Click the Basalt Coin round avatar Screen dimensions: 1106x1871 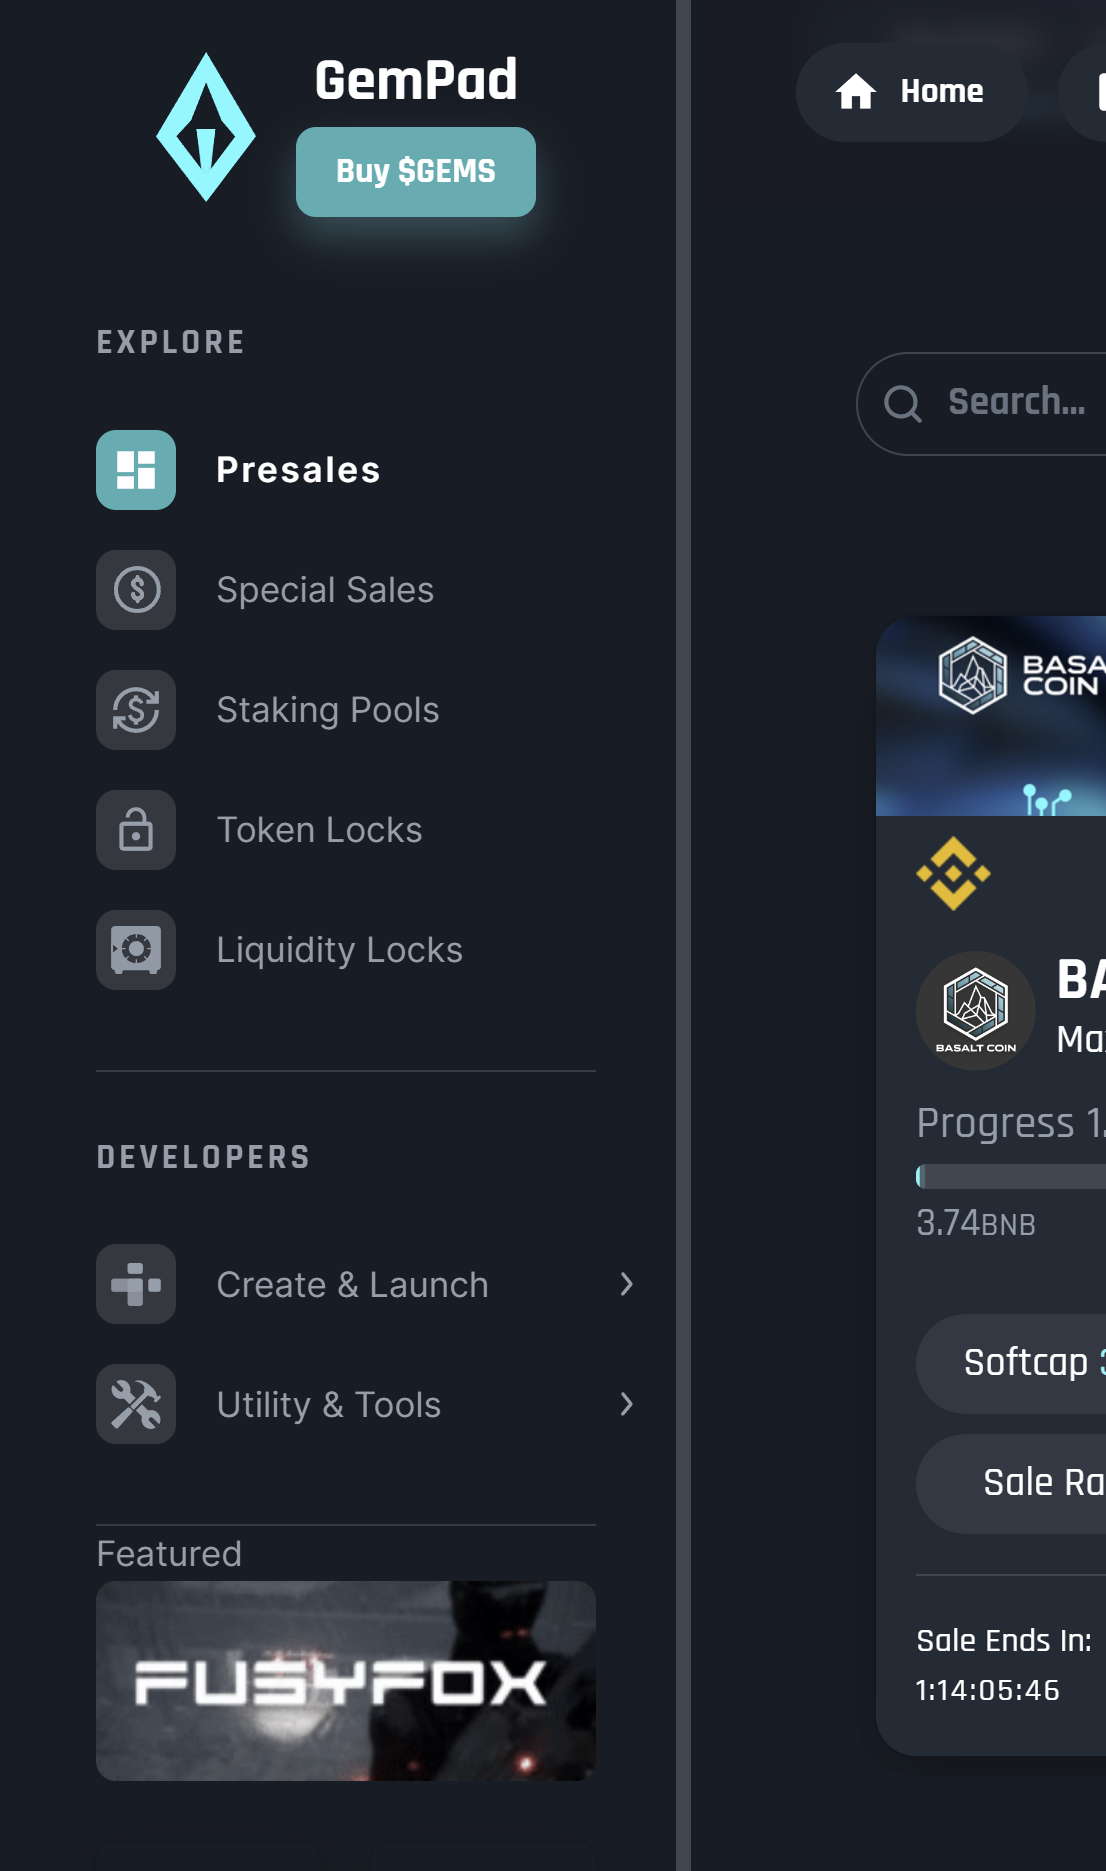(x=975, y=1010)
